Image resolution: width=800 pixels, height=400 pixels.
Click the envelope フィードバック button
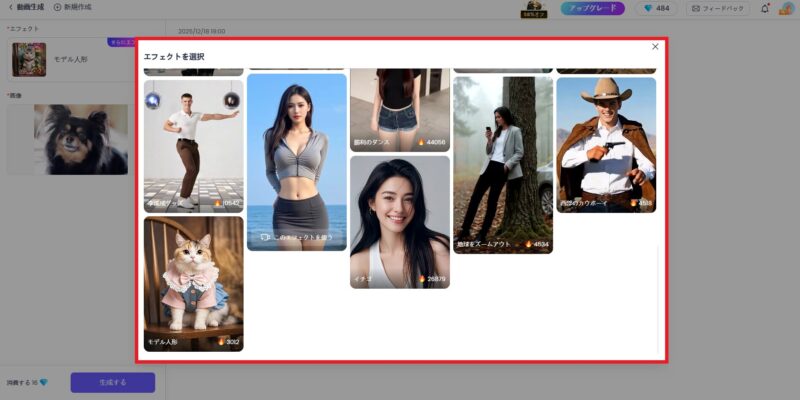[718, 8]
